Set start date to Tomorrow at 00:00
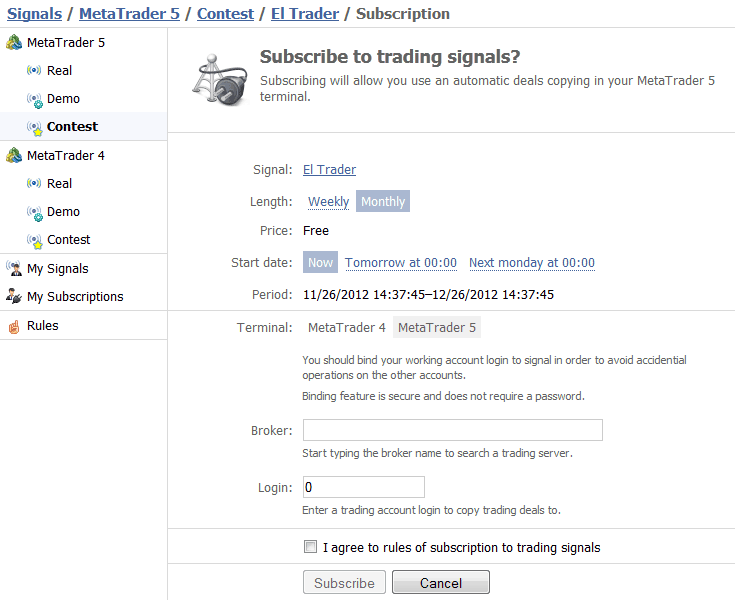Screen dimensions: 735x600 [401, 263]
